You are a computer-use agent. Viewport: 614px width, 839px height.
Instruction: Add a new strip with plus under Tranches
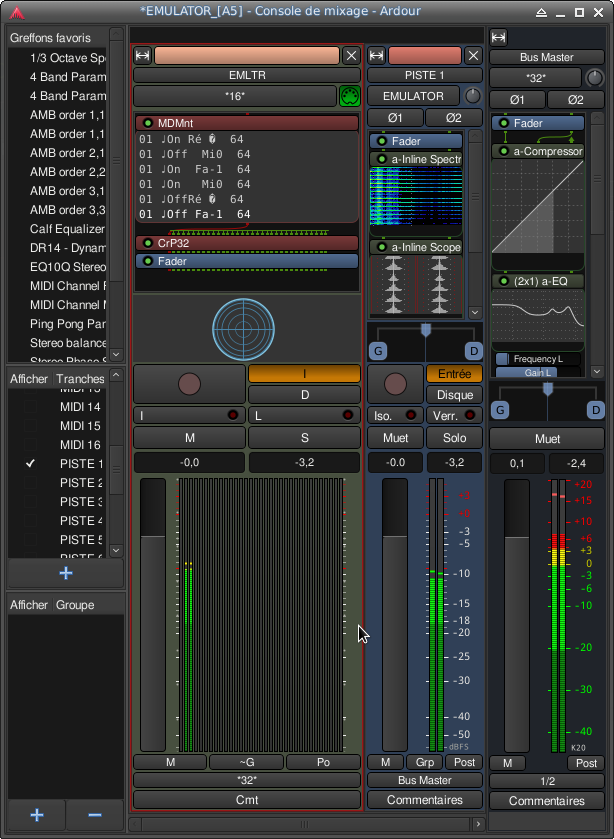pyautogui.click(x=66, y=573)
